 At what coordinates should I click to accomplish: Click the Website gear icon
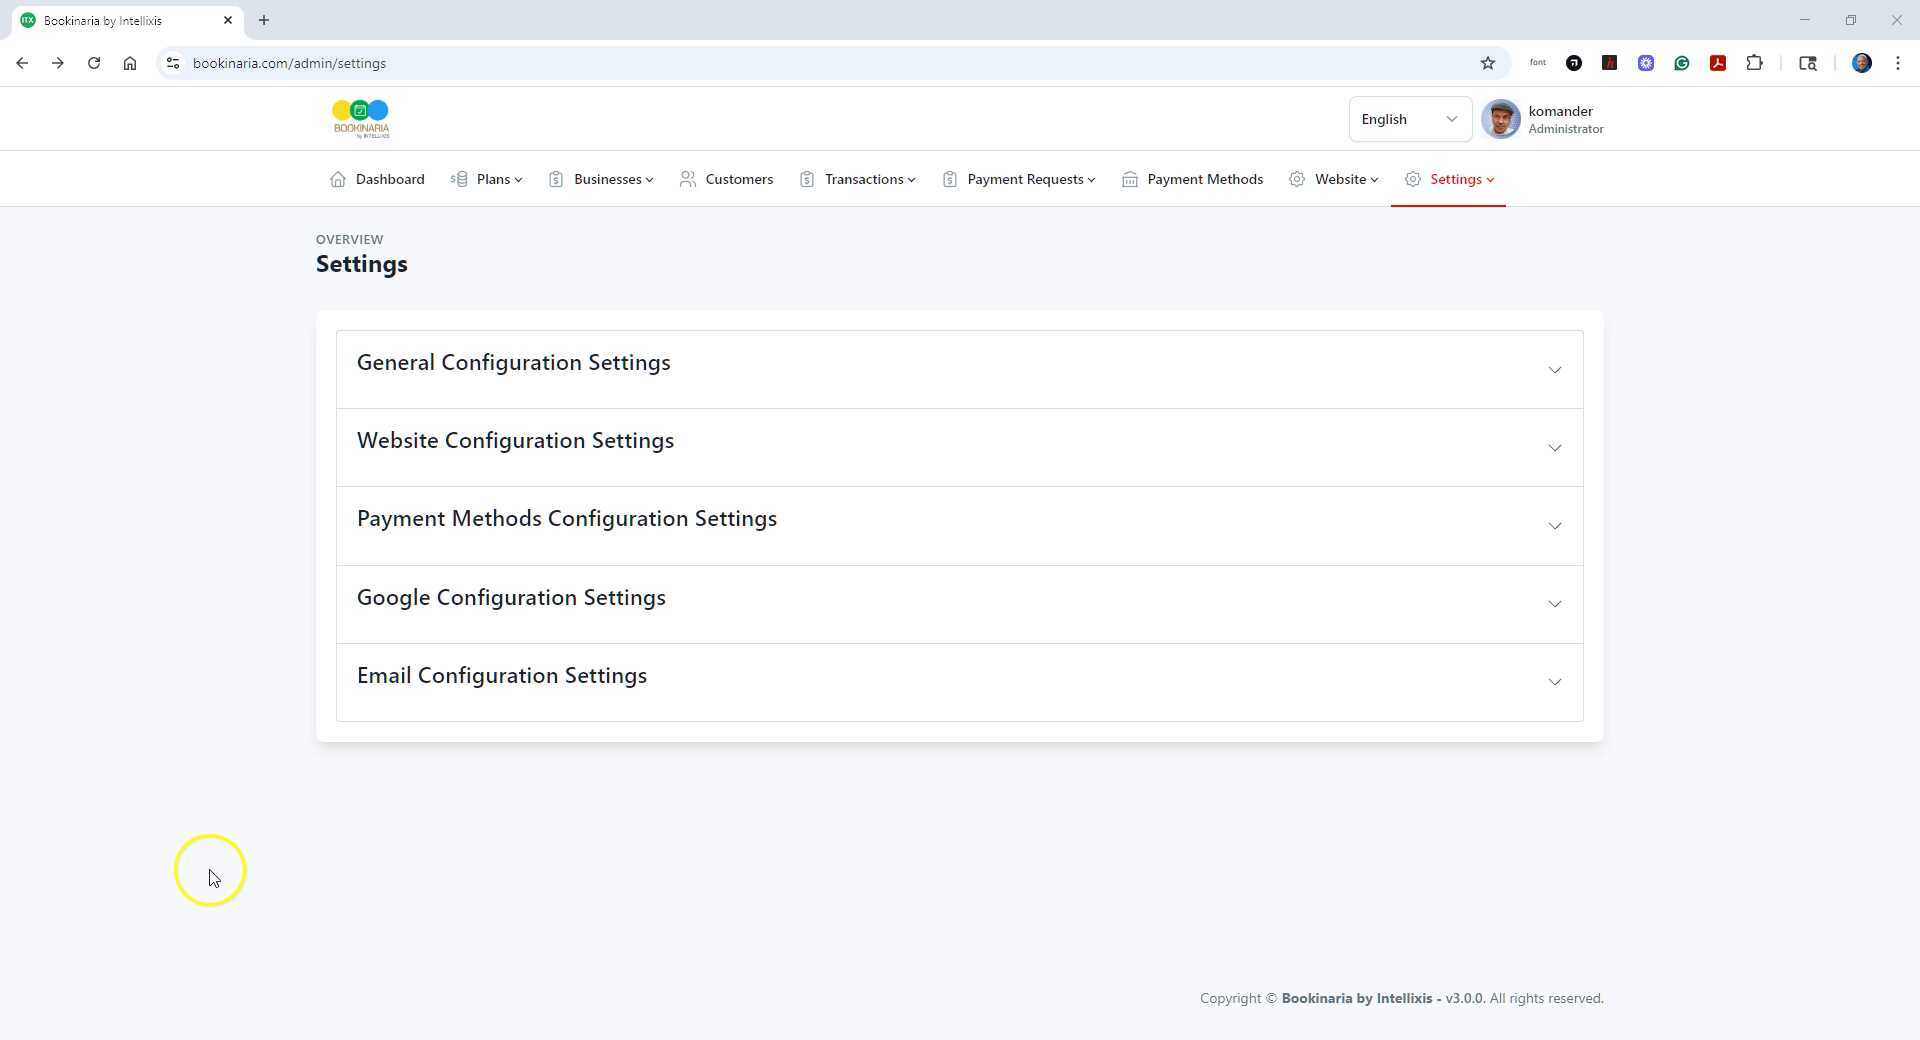pyautogui.click(x=1296, y=179)
